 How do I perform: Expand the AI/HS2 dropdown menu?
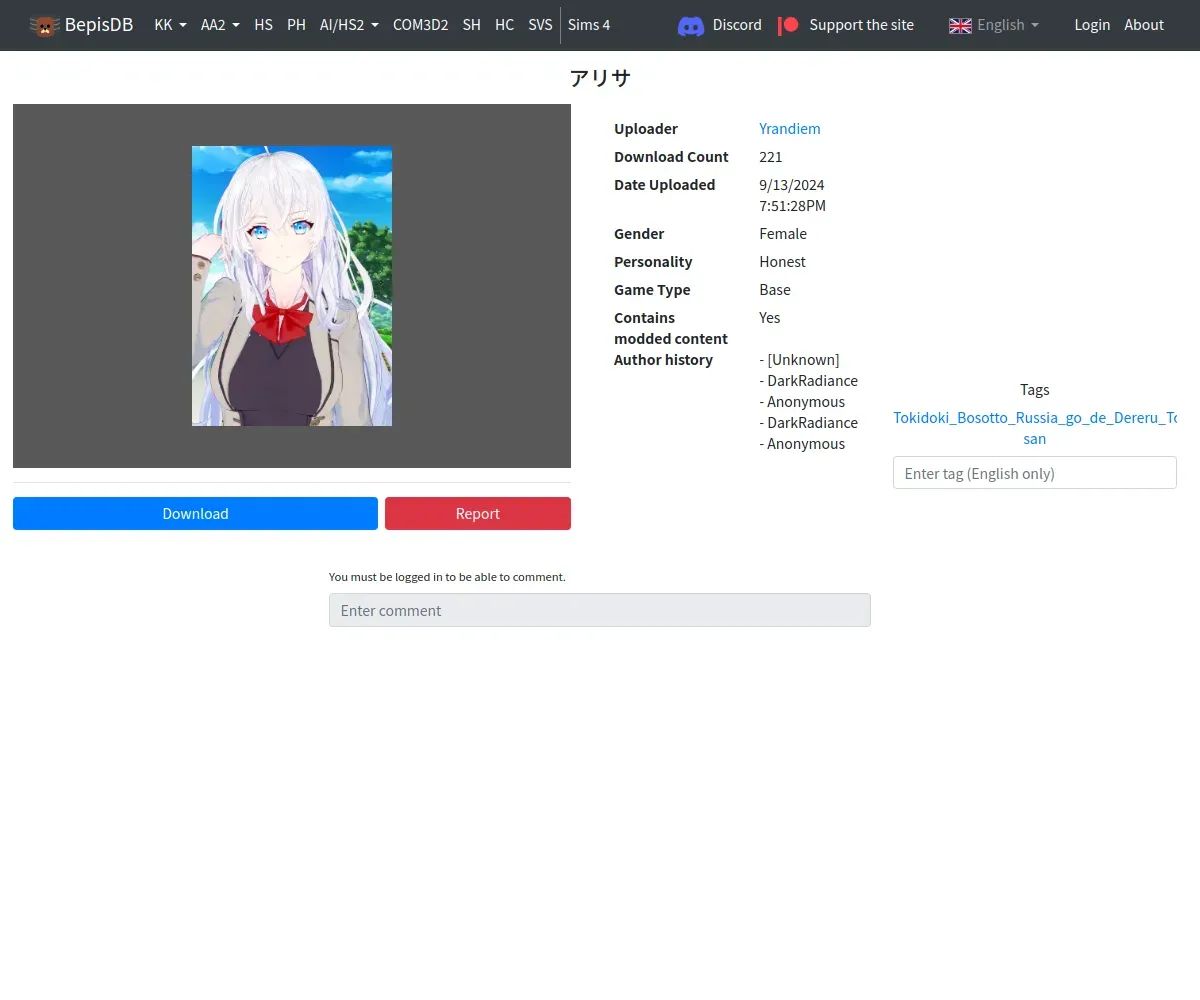(349, 25)
